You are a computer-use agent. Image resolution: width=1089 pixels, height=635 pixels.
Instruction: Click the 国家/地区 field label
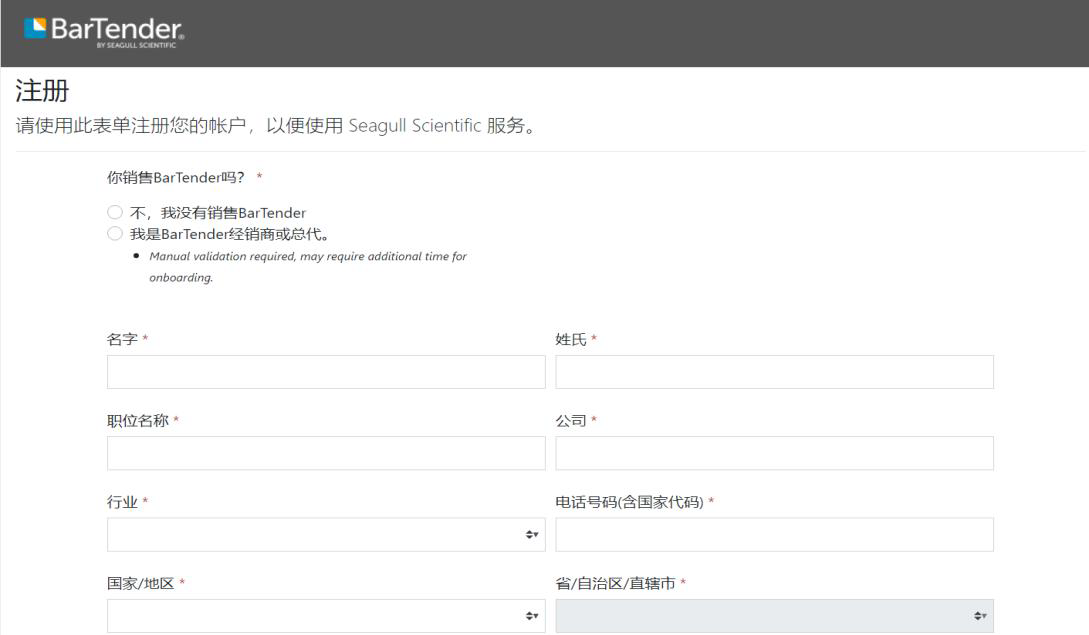(x=140, y=583)
